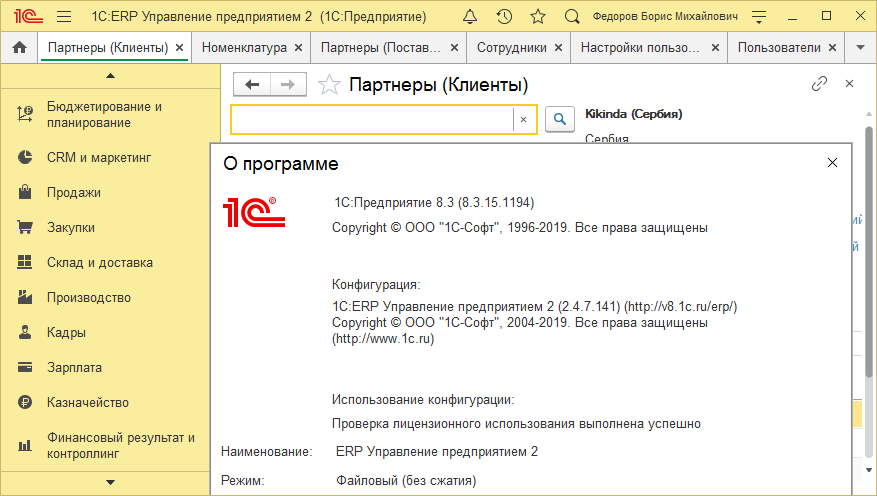
Task: Close the Партнеры (Клиенты) form
Action: pos(850,84)
